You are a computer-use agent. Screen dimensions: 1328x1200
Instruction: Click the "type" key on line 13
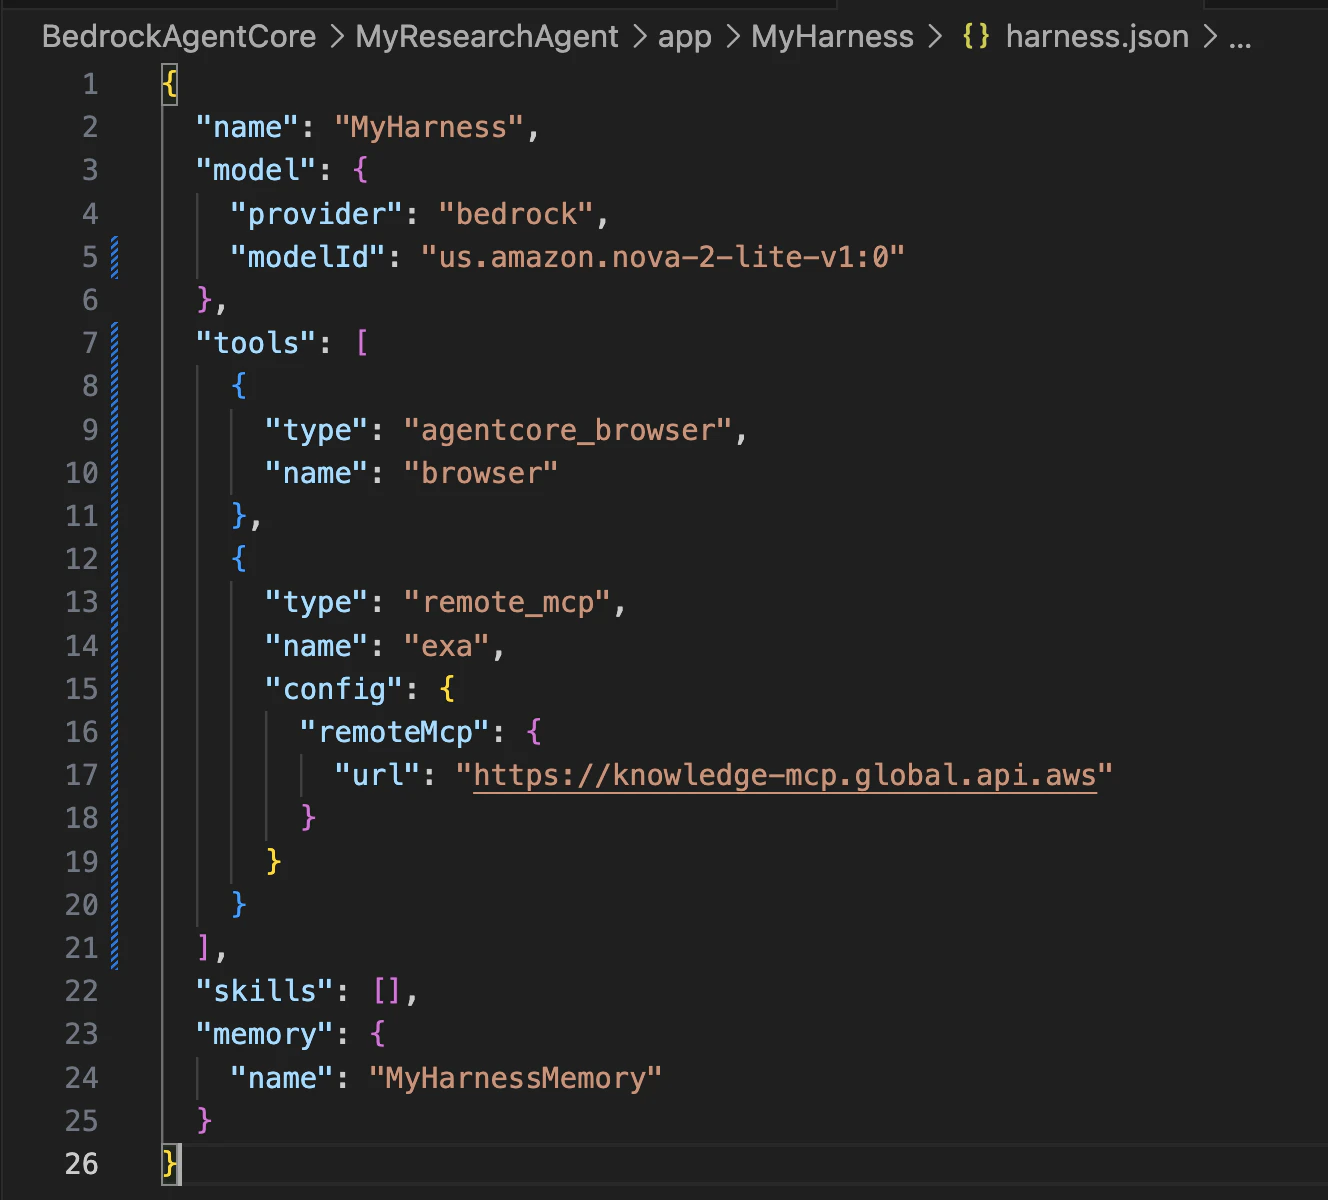(317, 602)
